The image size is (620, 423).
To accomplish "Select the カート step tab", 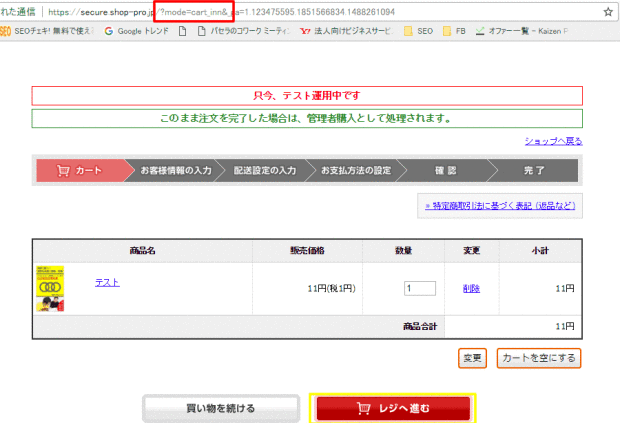I will click(80, 170).
